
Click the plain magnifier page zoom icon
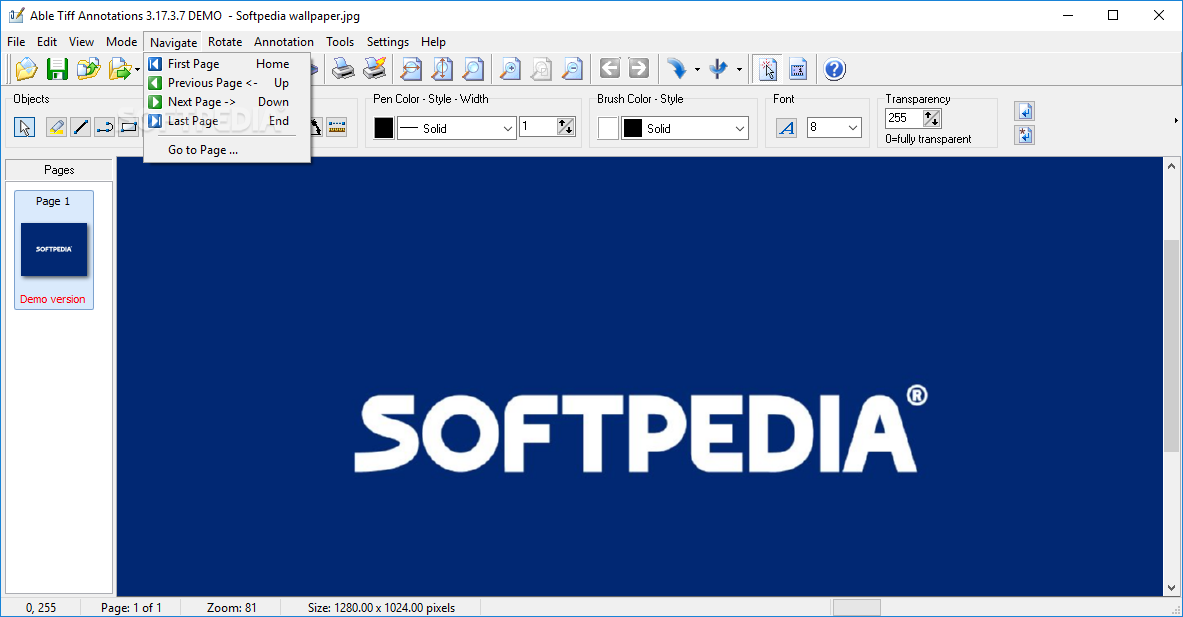coord(473,69)
